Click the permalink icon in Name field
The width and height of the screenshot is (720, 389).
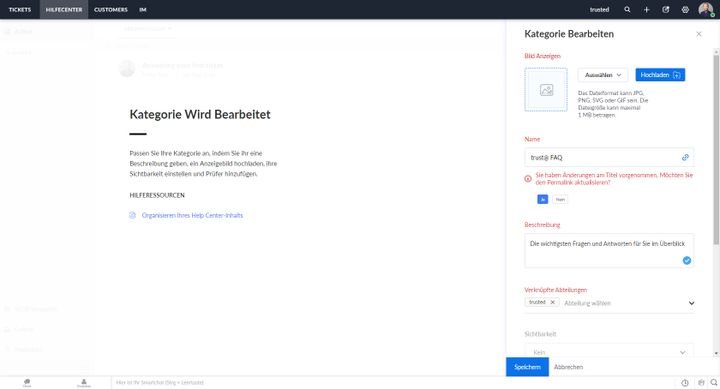coord(685,158)
